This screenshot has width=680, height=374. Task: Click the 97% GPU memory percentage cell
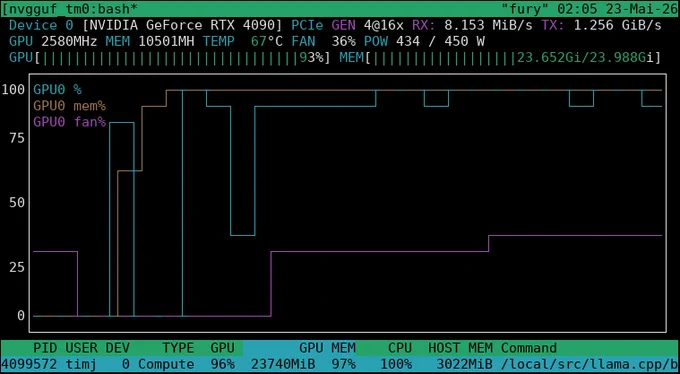[x=343, y=364]
